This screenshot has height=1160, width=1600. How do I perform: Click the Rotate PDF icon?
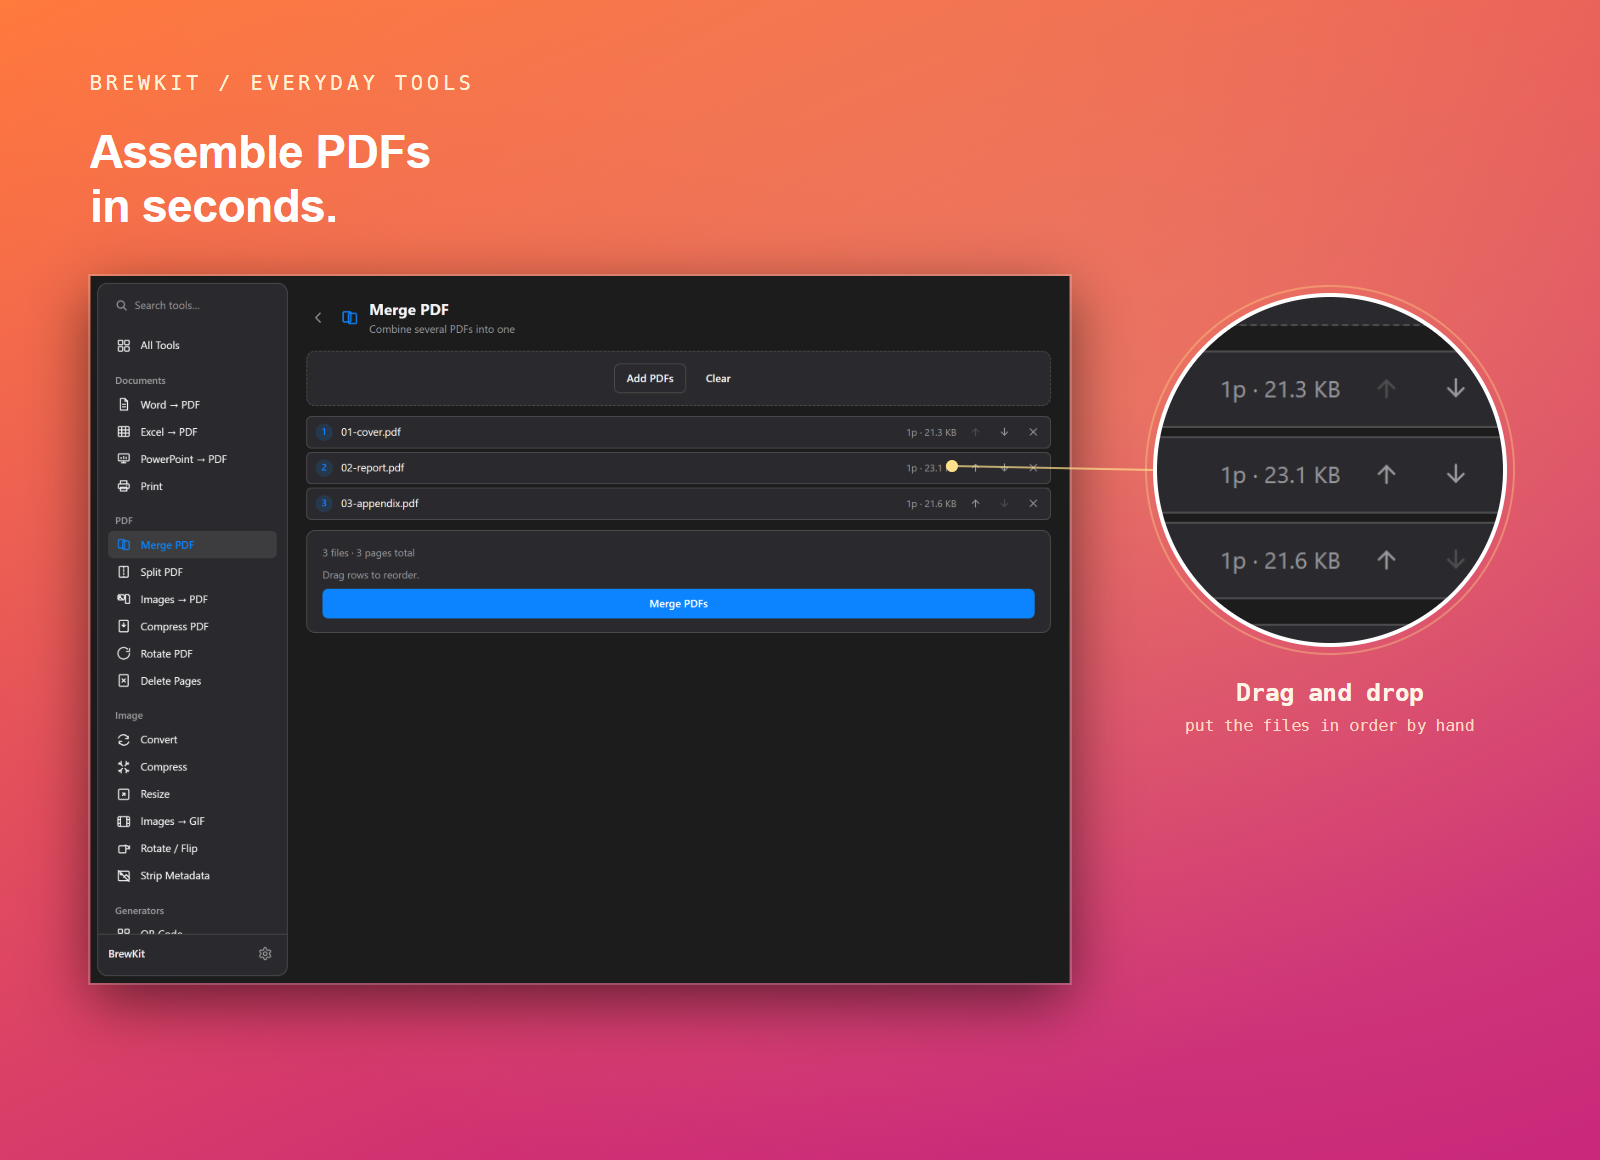[x=124, y=654]
